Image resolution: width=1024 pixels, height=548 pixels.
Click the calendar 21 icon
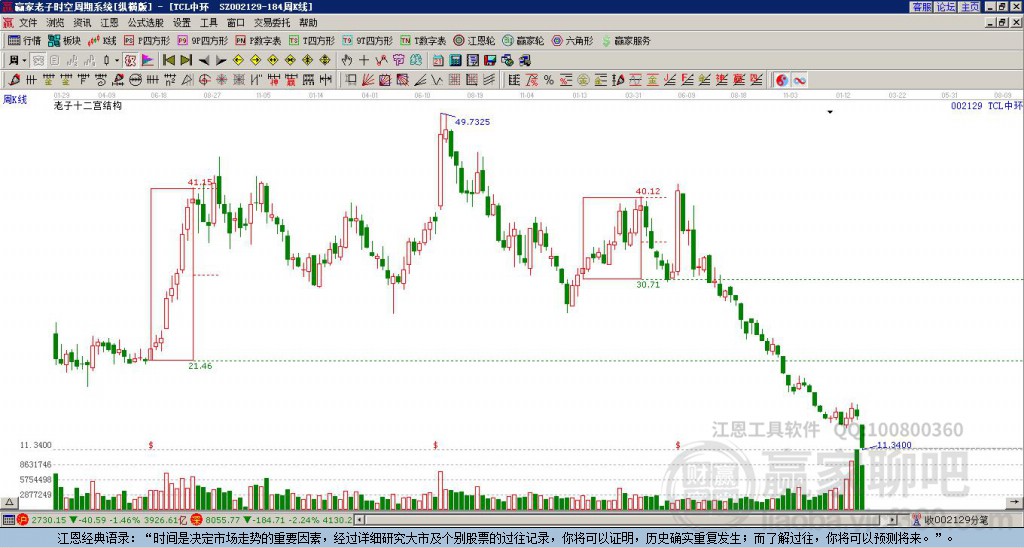(x=438, y=61)
